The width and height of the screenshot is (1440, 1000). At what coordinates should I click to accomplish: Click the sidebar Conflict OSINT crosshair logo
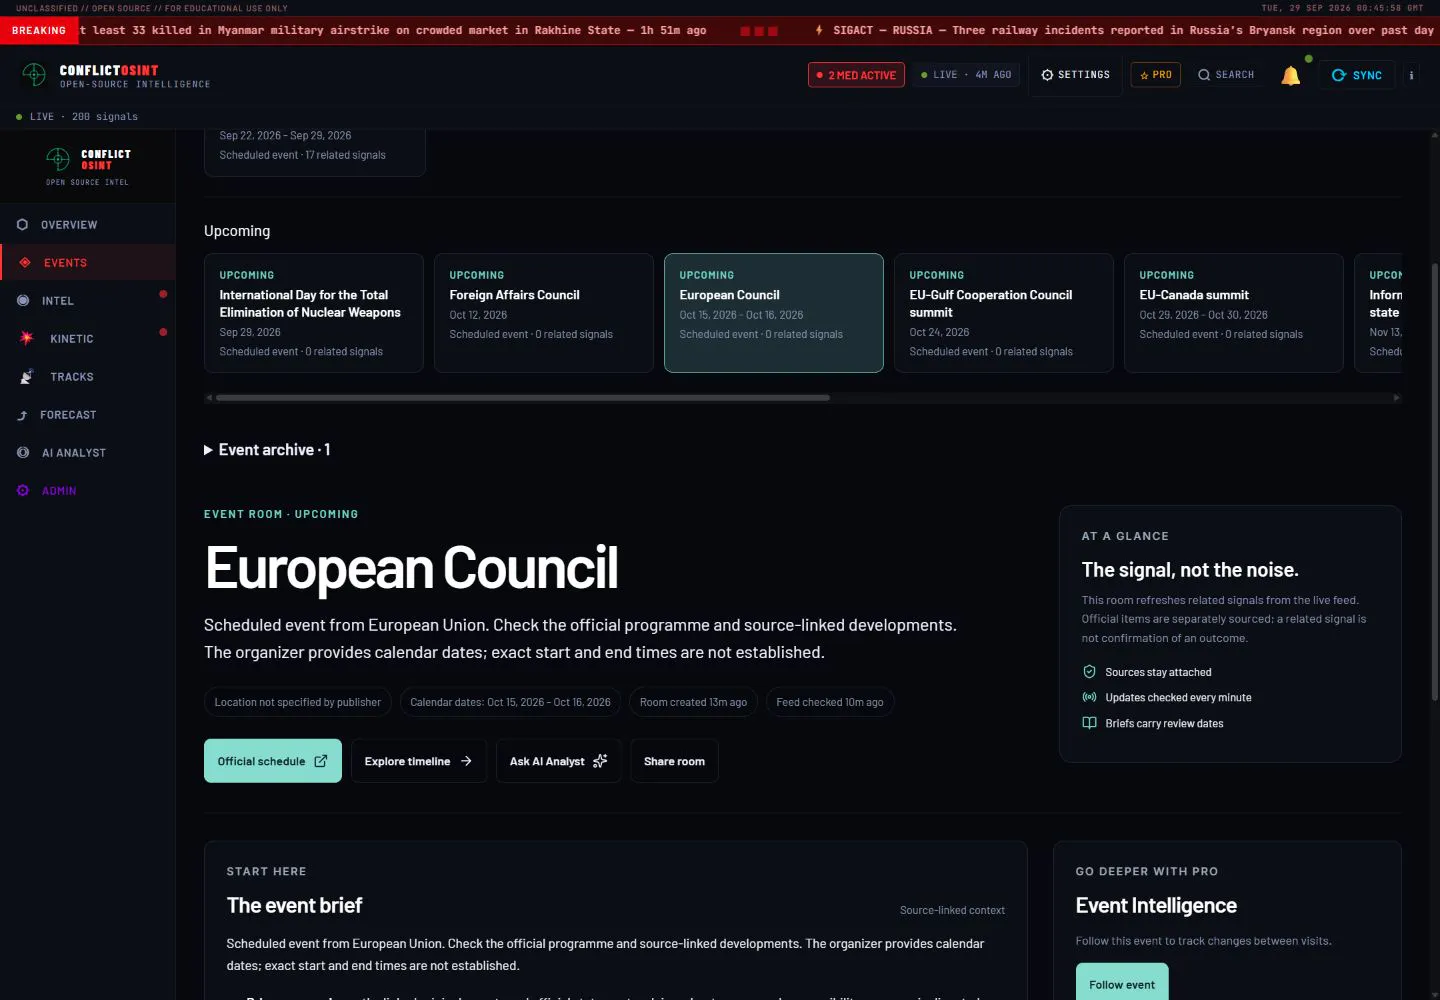58,159
